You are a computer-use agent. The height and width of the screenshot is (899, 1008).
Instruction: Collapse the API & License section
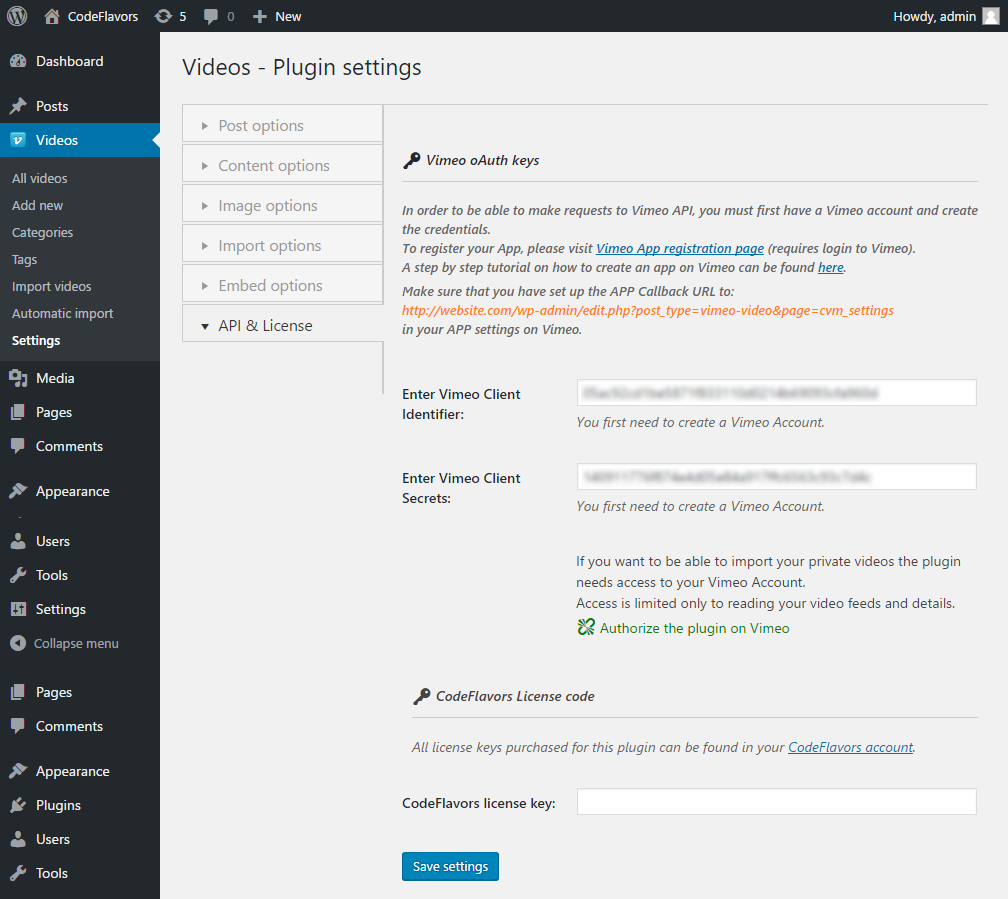pos(282,325)
